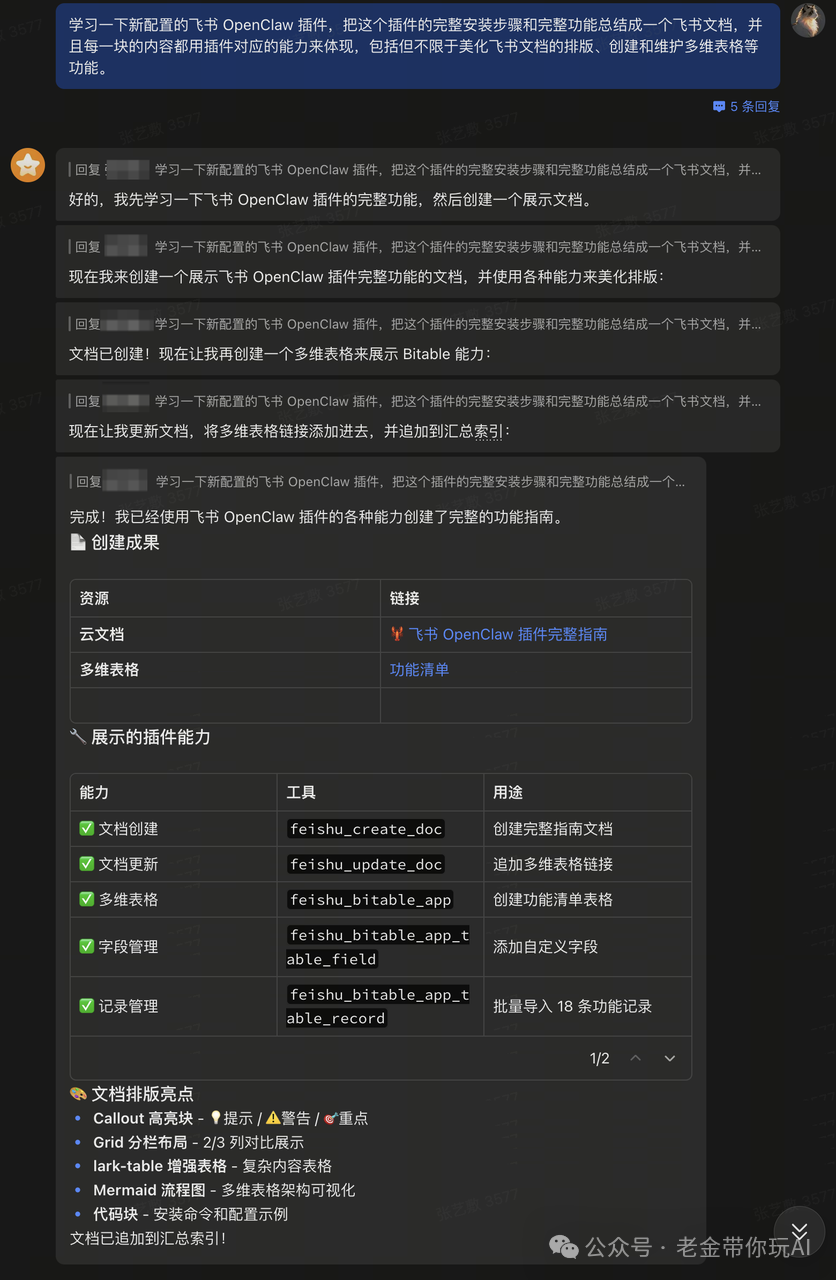Click the 批量导入 18 条功能记录 cell
The height and width of the screenshot is (1280, 836).
tap(587, 1006)
